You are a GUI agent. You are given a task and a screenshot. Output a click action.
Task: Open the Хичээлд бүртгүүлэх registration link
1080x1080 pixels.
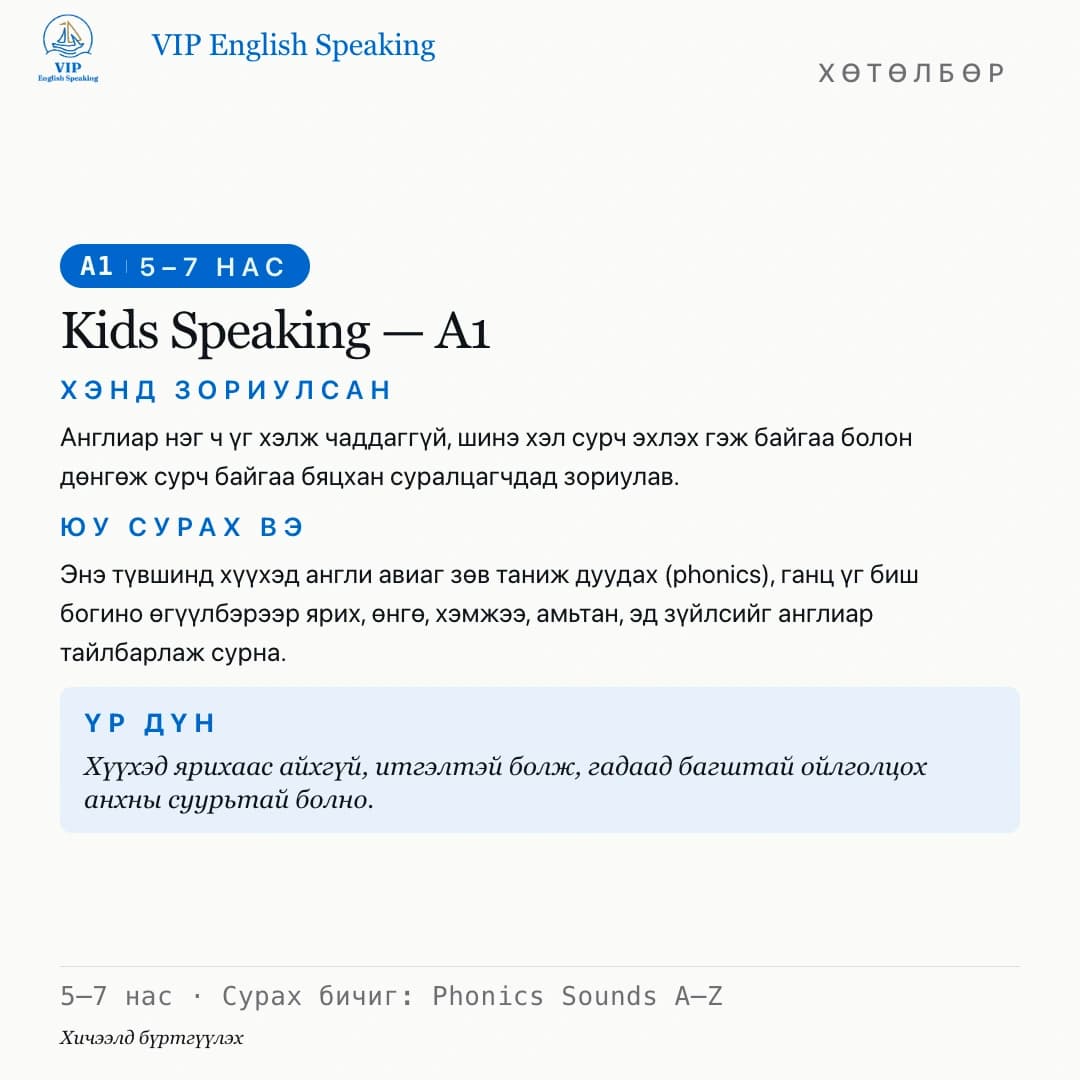[x=152, y=1038]
